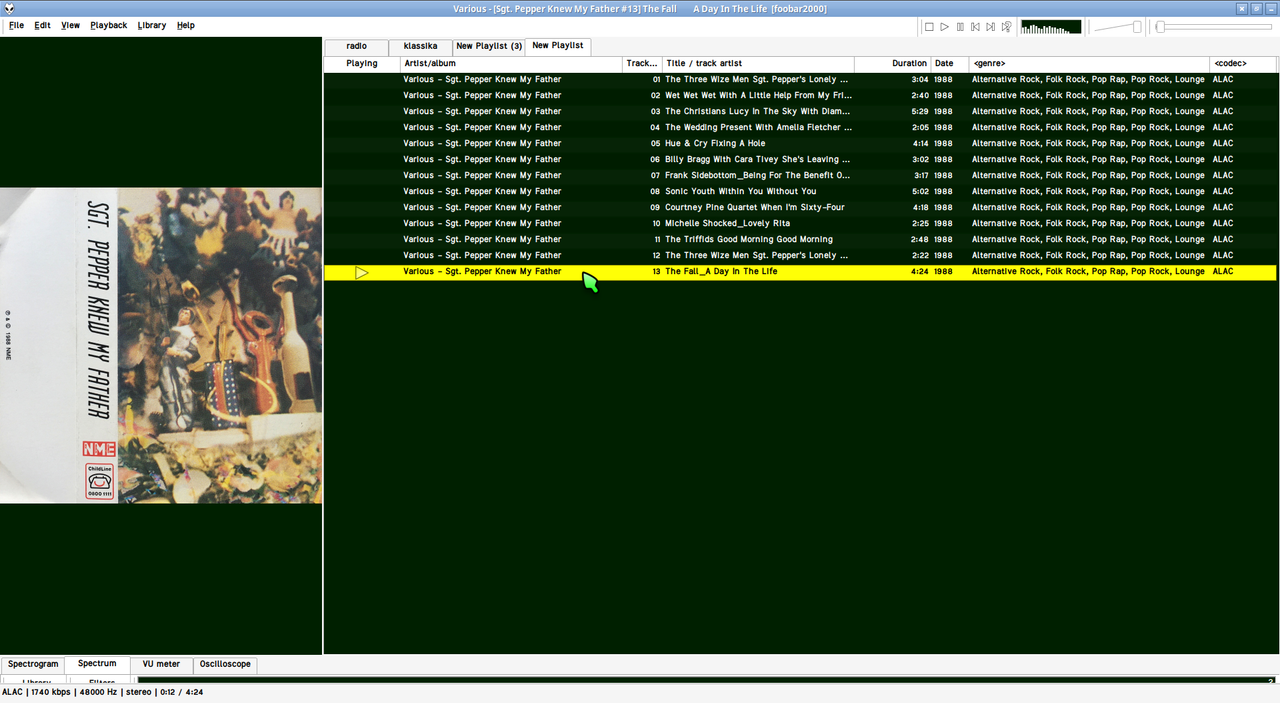Select track 12 The Three Wize Men

800,256
